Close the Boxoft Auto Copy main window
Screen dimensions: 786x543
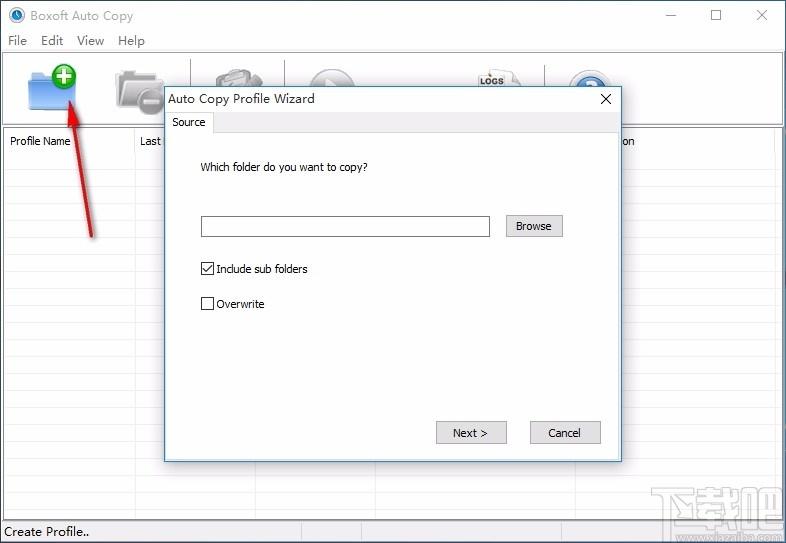point(762,16)
